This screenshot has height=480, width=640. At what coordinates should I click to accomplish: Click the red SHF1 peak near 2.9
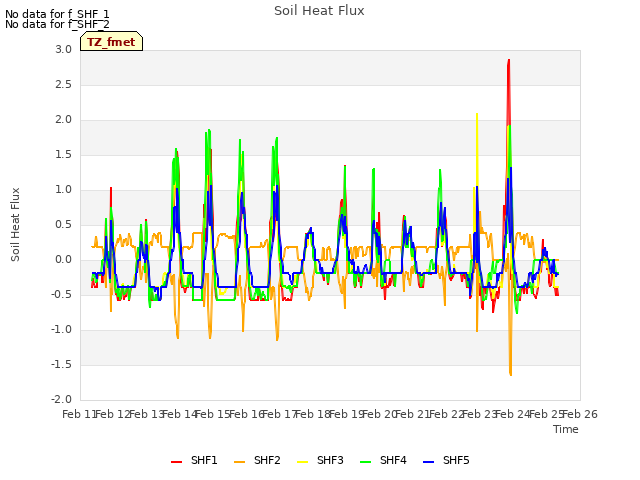click(x=509, y=61)
